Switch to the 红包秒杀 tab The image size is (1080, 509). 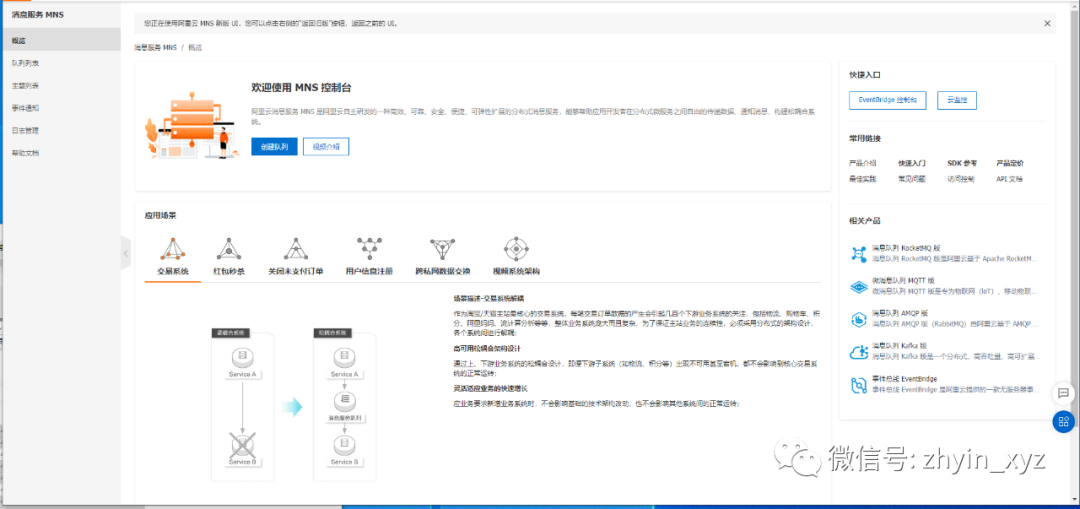click(229, 271)
